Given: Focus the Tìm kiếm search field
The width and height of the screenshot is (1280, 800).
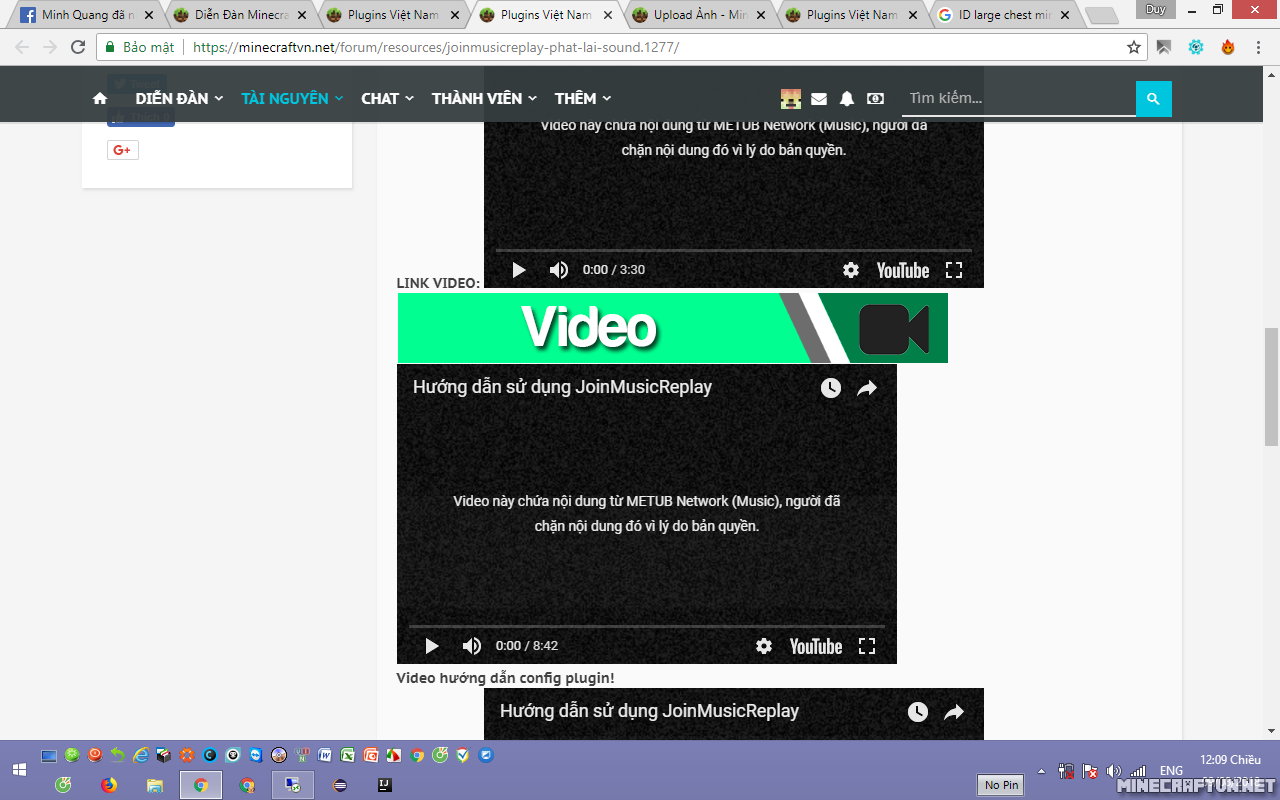Looking at the screenshot, I should (1018, 98).
